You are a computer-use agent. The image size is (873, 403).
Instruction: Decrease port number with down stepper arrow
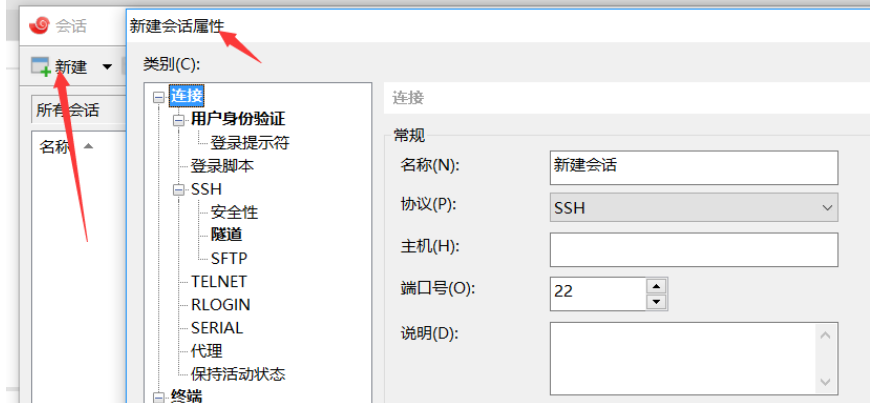click(658, 302)
